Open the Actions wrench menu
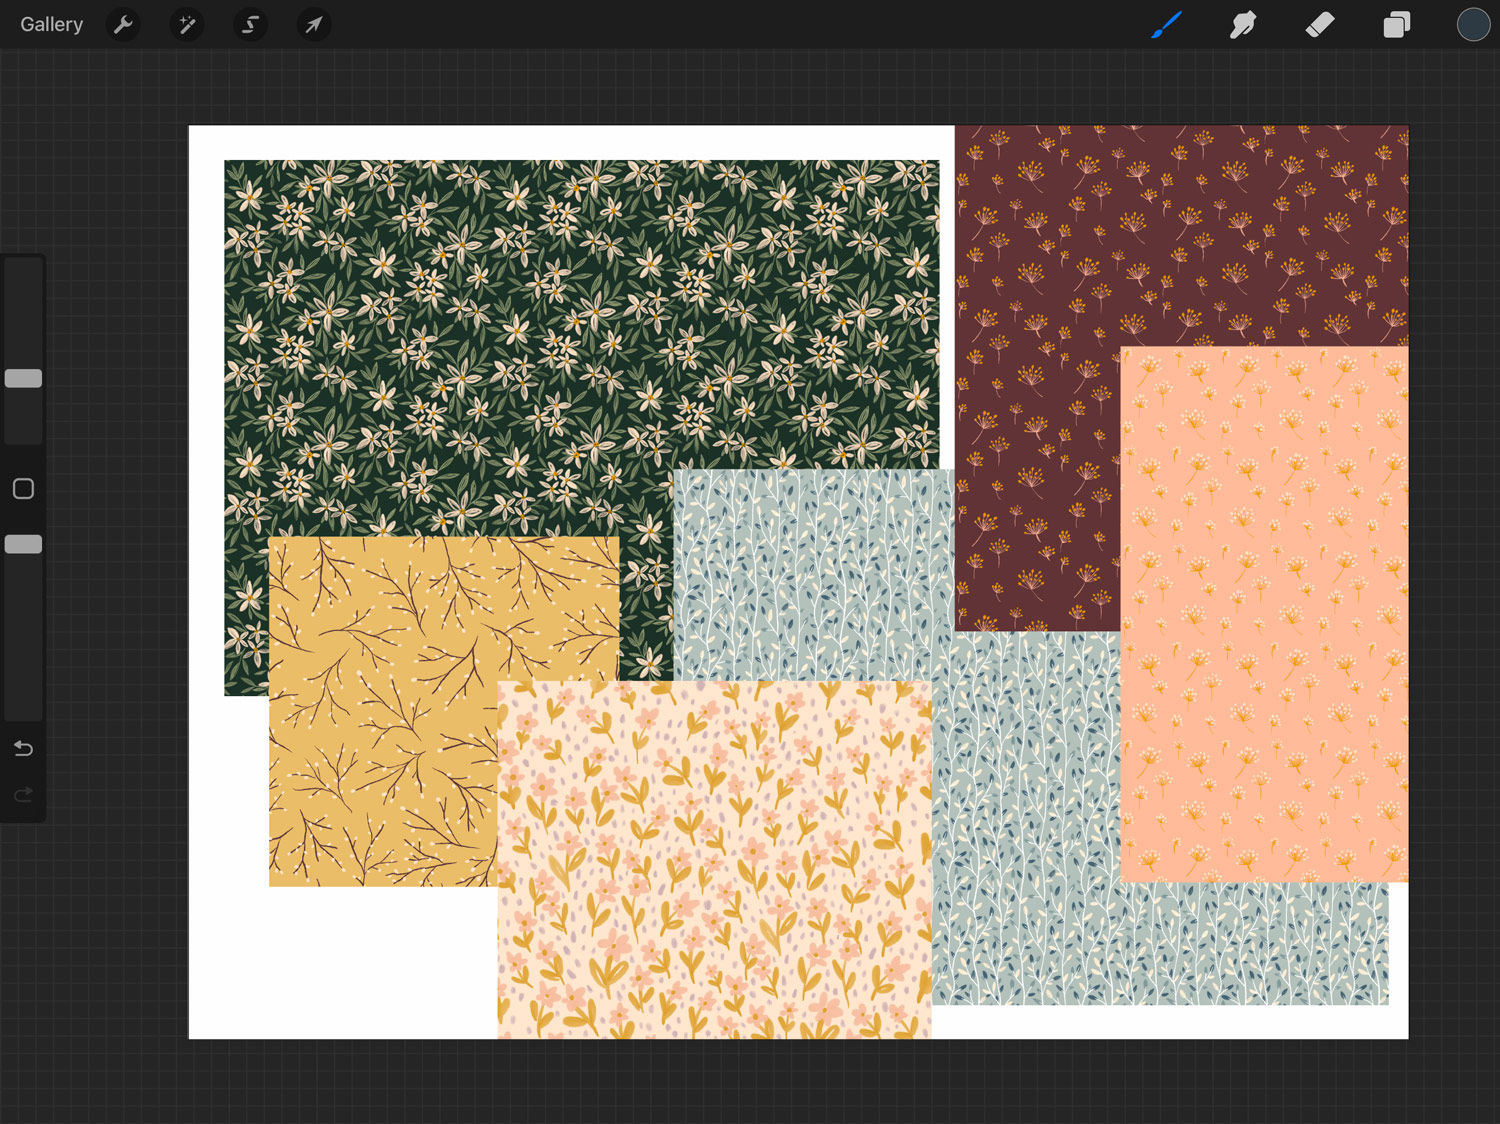 click(x=123, y=24)
